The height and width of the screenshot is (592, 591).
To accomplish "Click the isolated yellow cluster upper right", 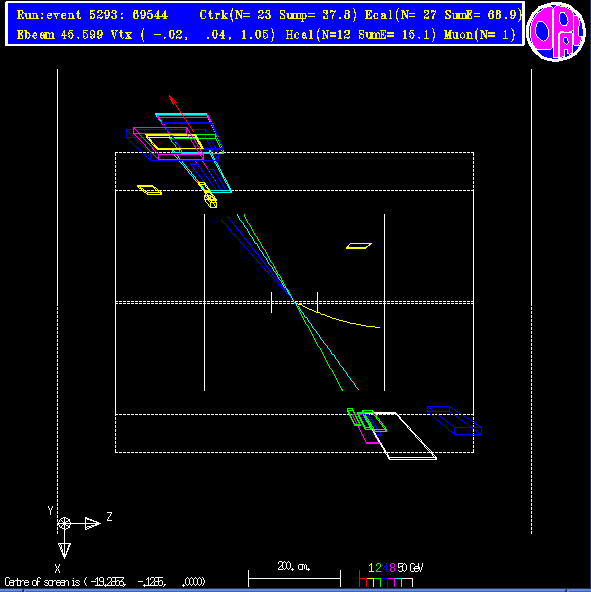I will click(x=359, y=246).
